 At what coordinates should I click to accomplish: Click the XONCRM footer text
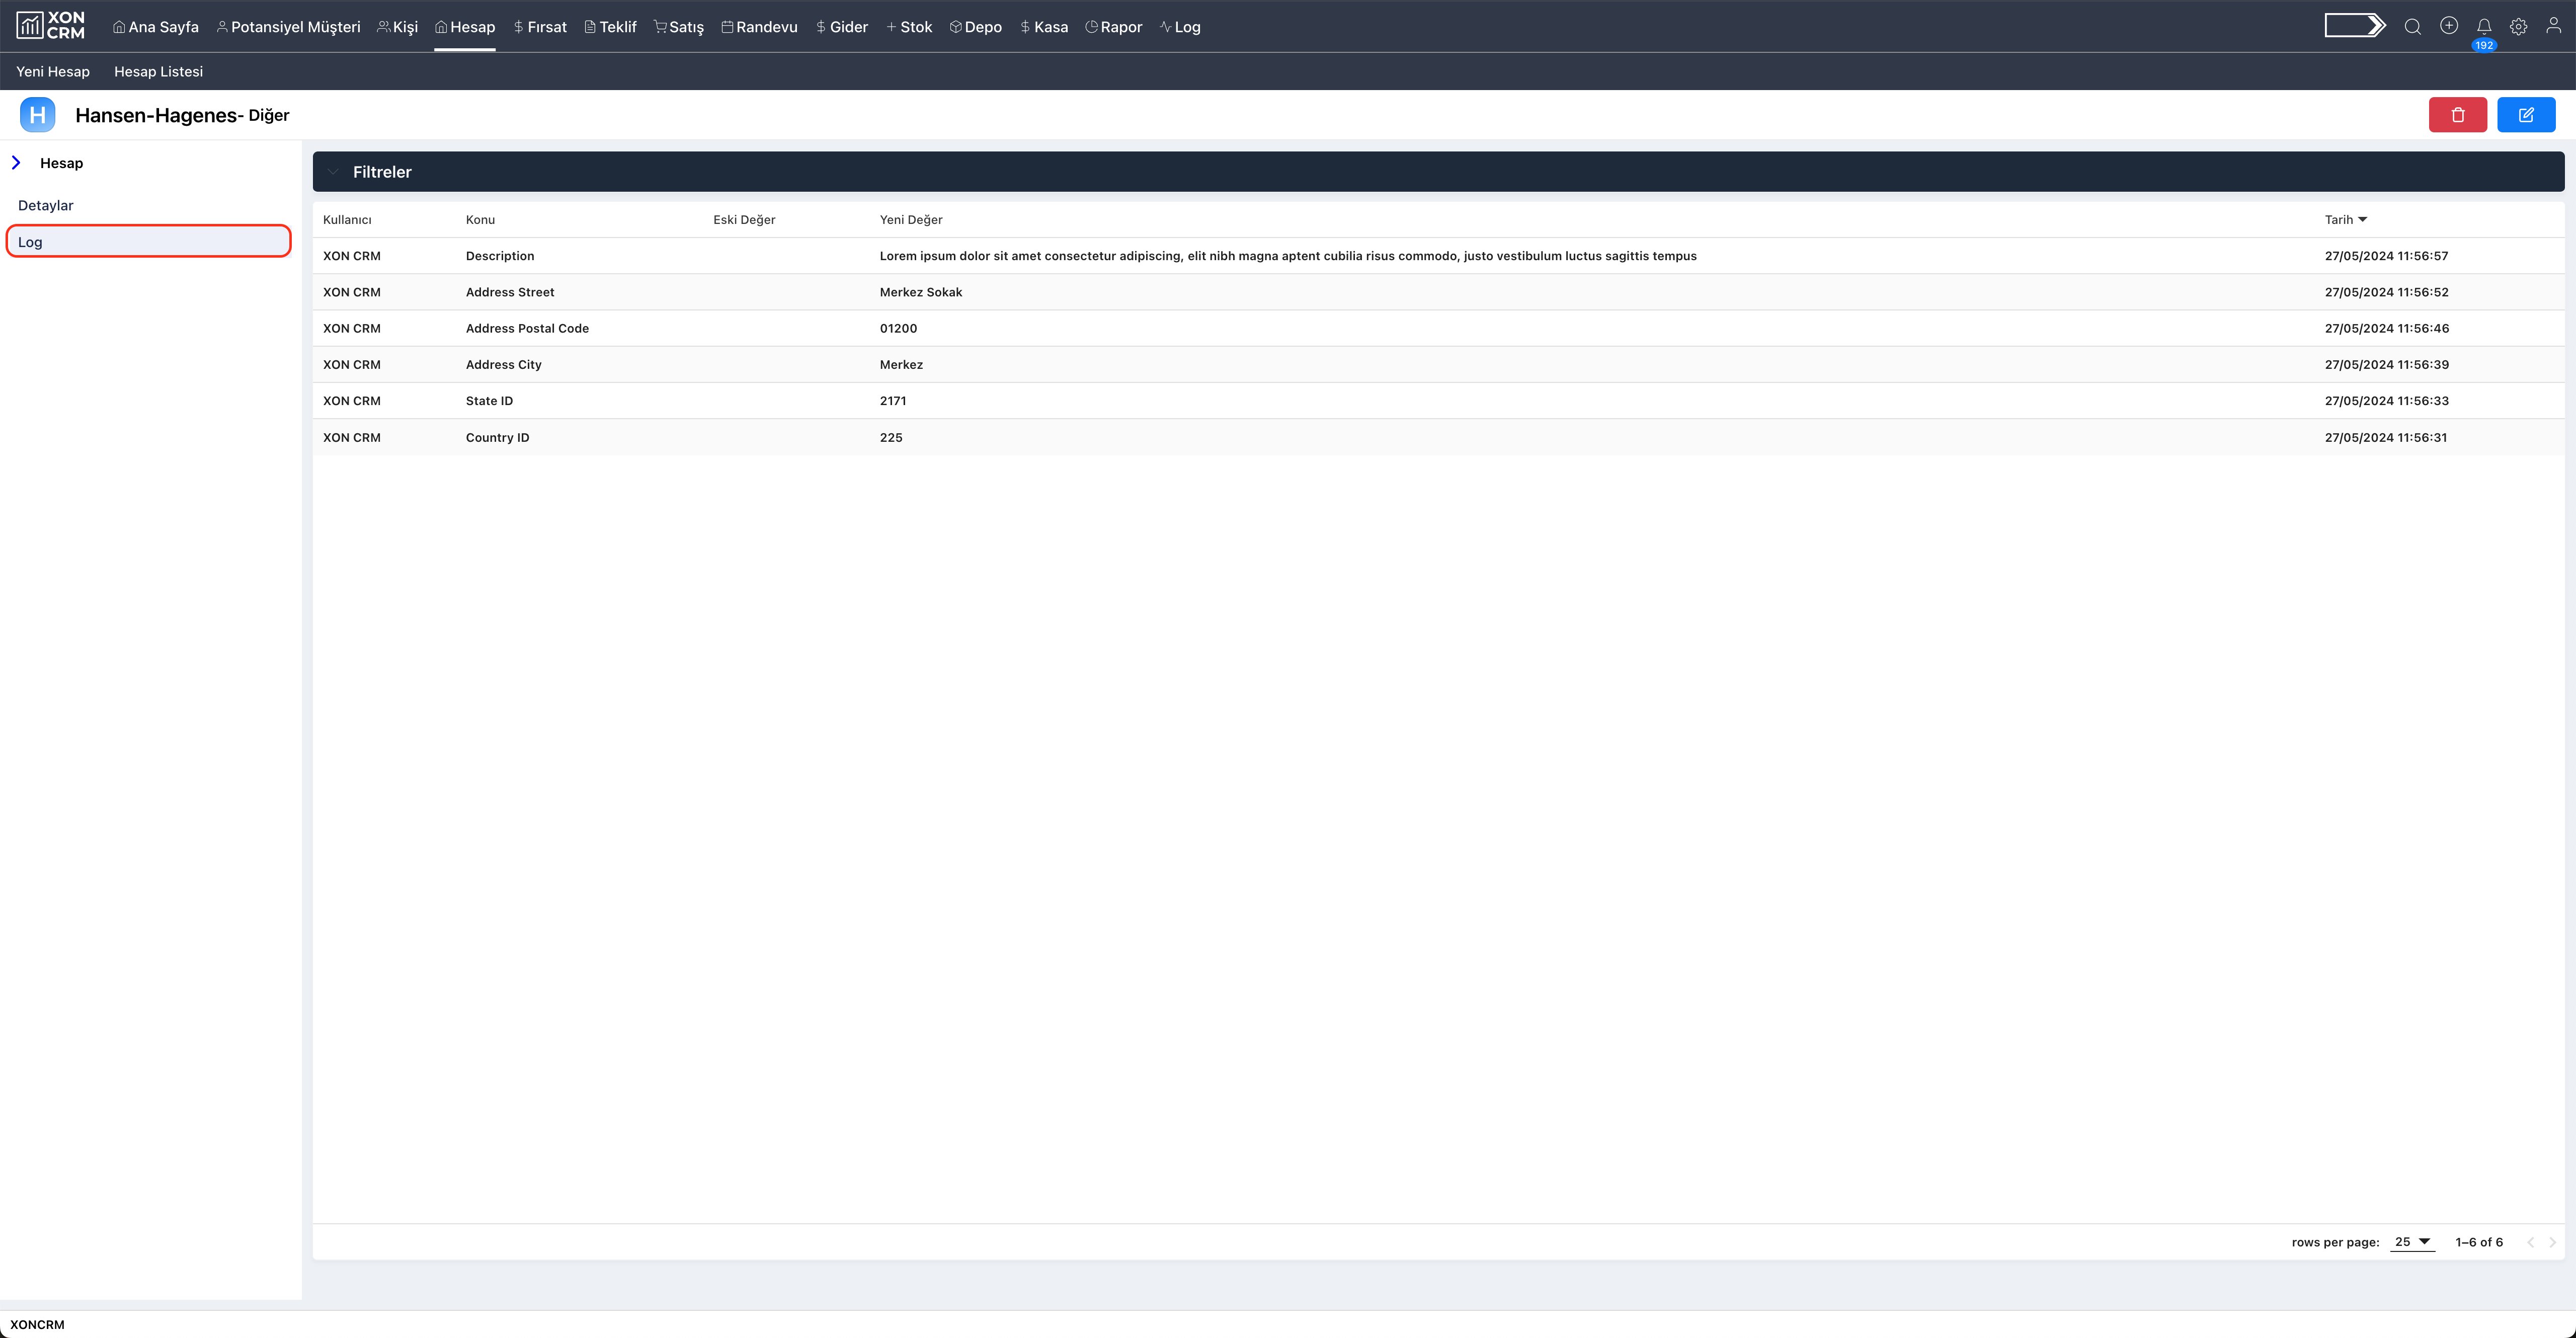click(x=37, y=1324)
